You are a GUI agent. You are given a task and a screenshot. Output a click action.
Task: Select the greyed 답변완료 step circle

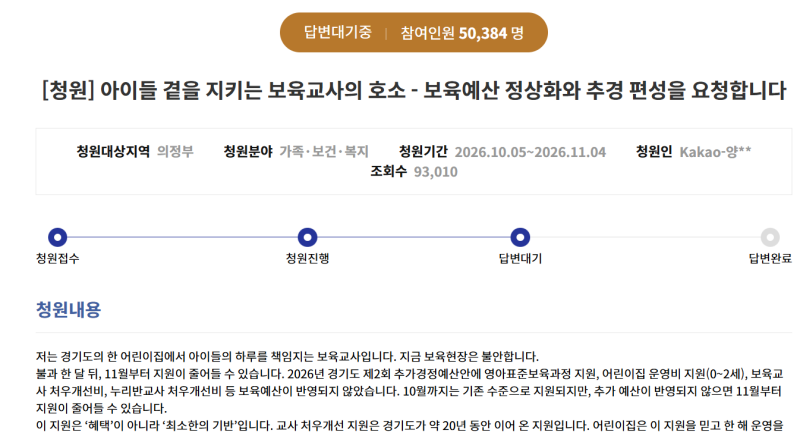click(x=770, y=237)
